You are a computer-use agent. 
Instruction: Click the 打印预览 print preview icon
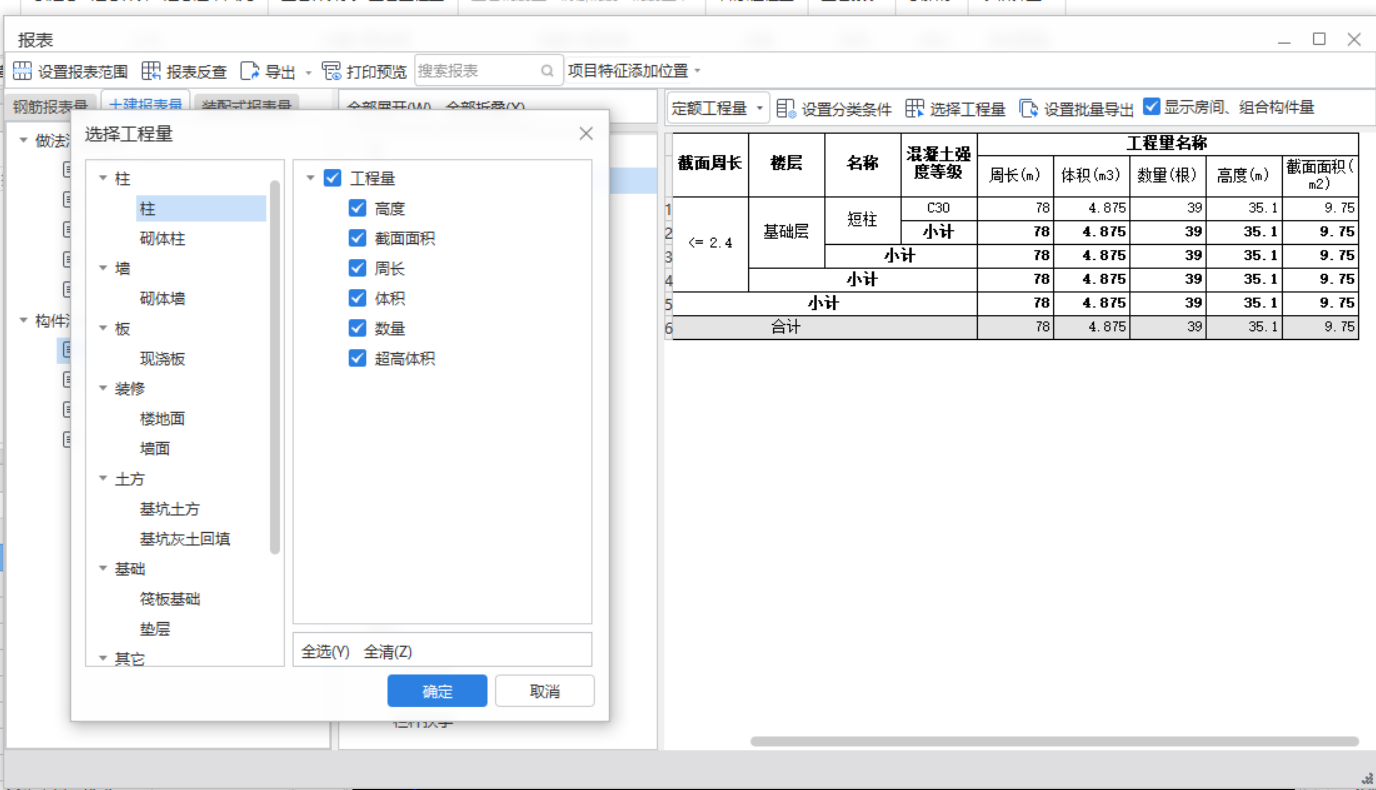tap(331, 71)
